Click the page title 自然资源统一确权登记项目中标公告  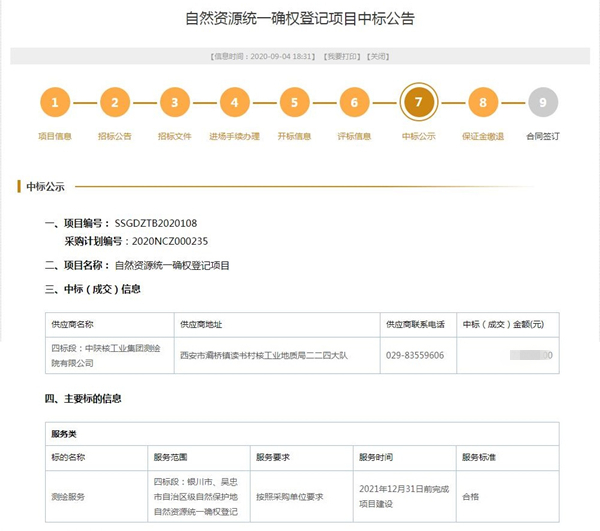point(300,19)
